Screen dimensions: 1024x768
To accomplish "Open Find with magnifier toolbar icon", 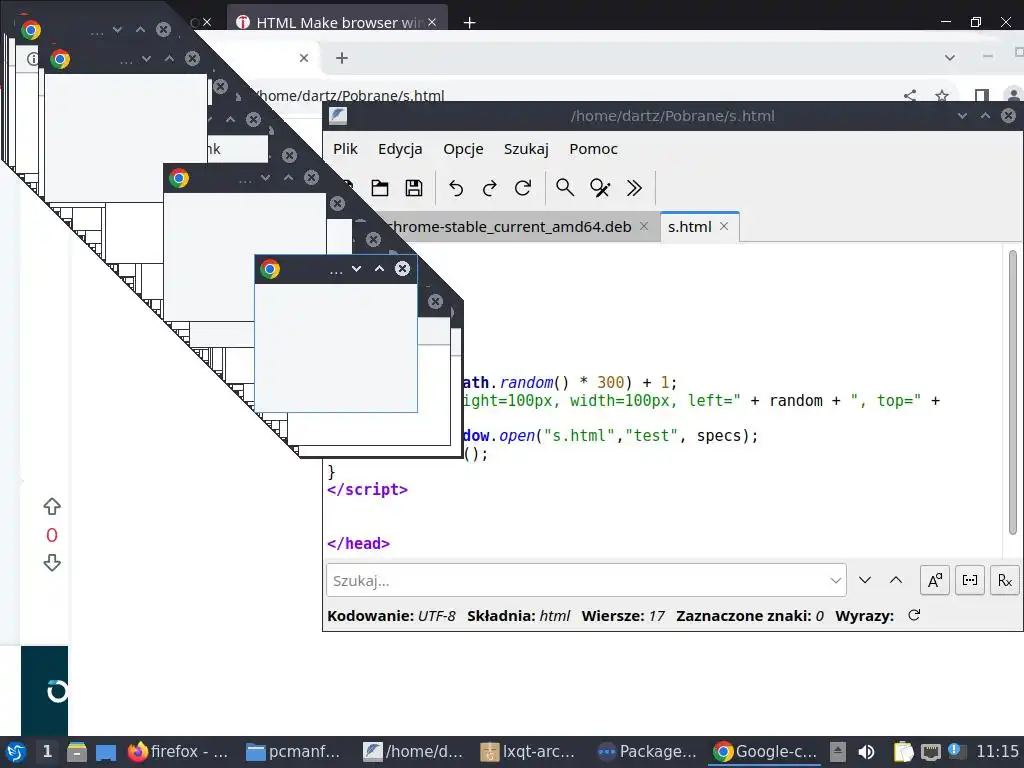I will coord(565,188).
